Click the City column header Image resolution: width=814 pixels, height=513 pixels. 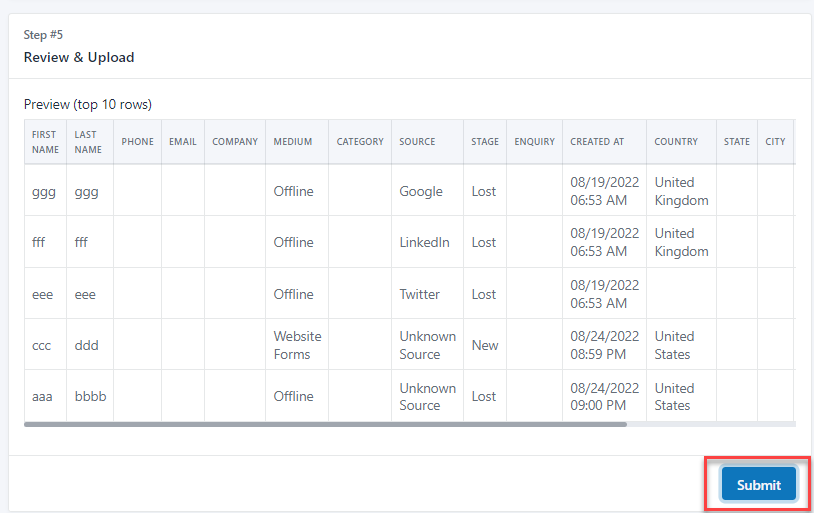coord(775,142)
